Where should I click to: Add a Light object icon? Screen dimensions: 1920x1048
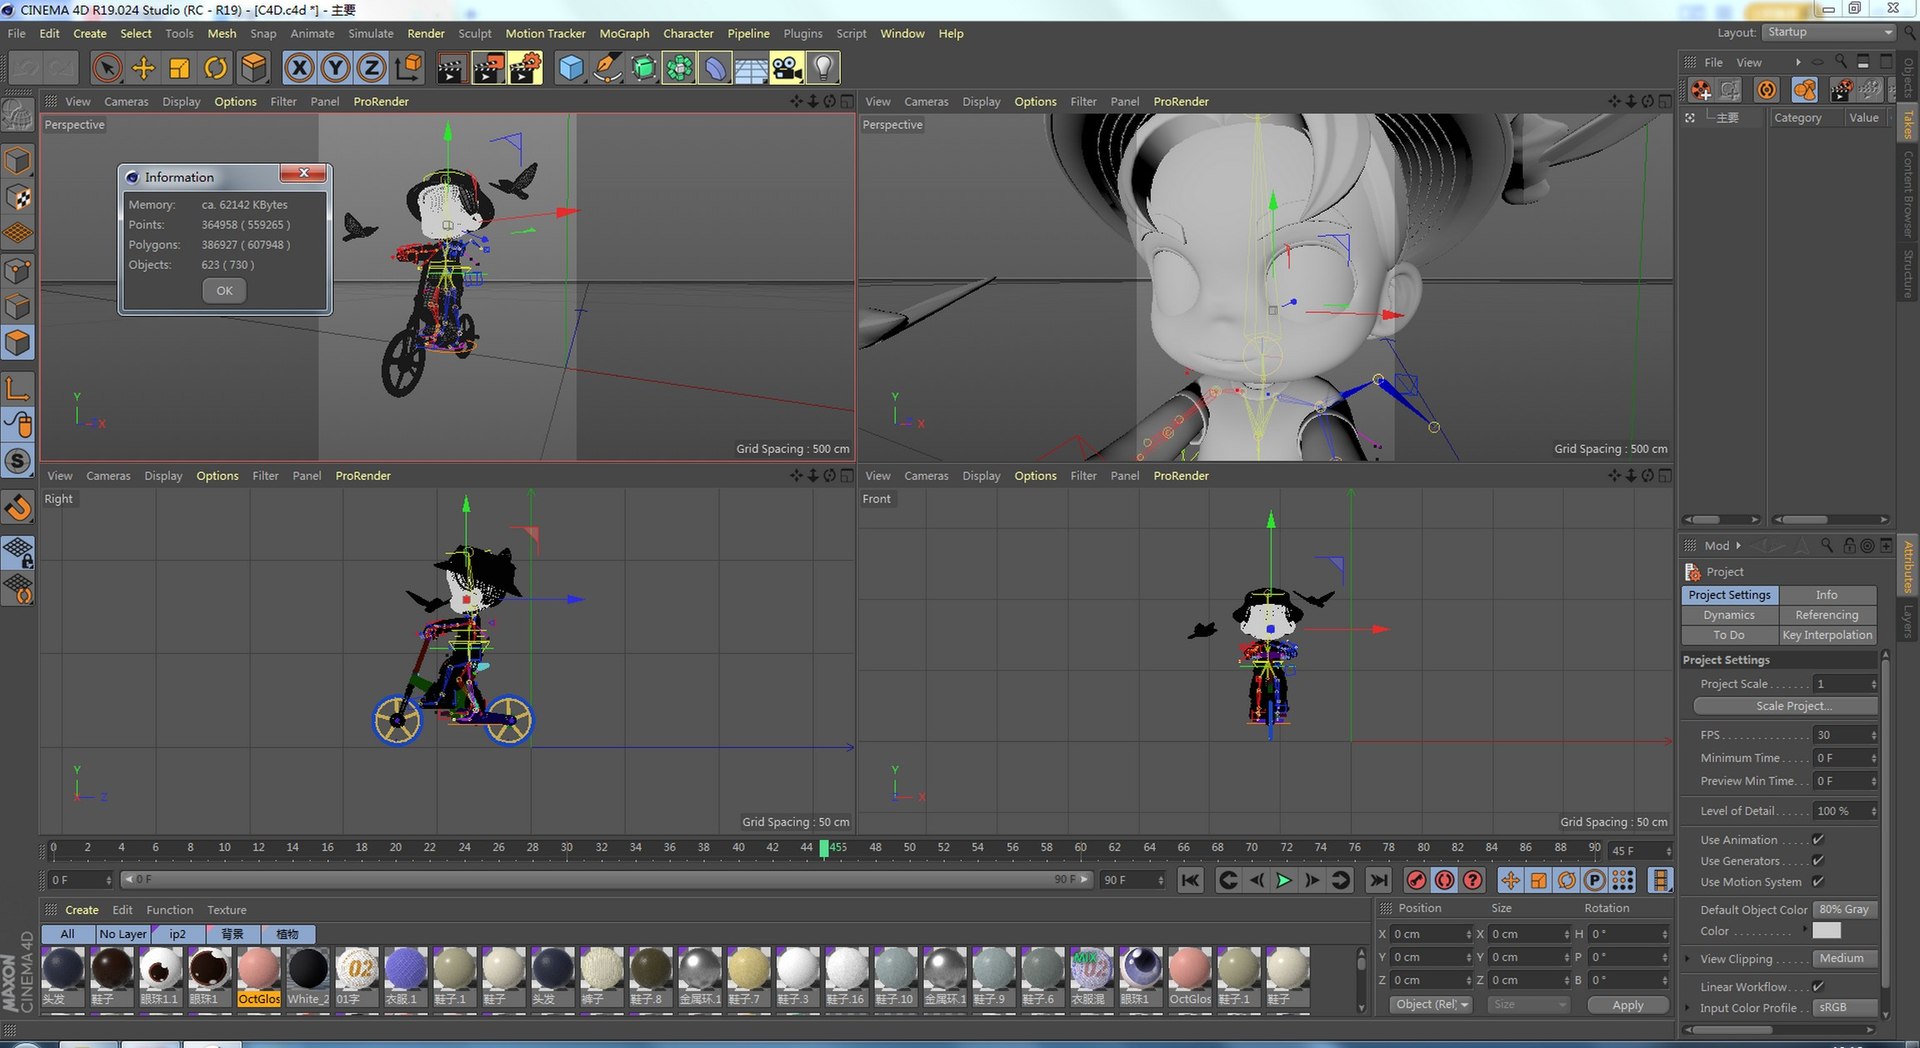823,68
